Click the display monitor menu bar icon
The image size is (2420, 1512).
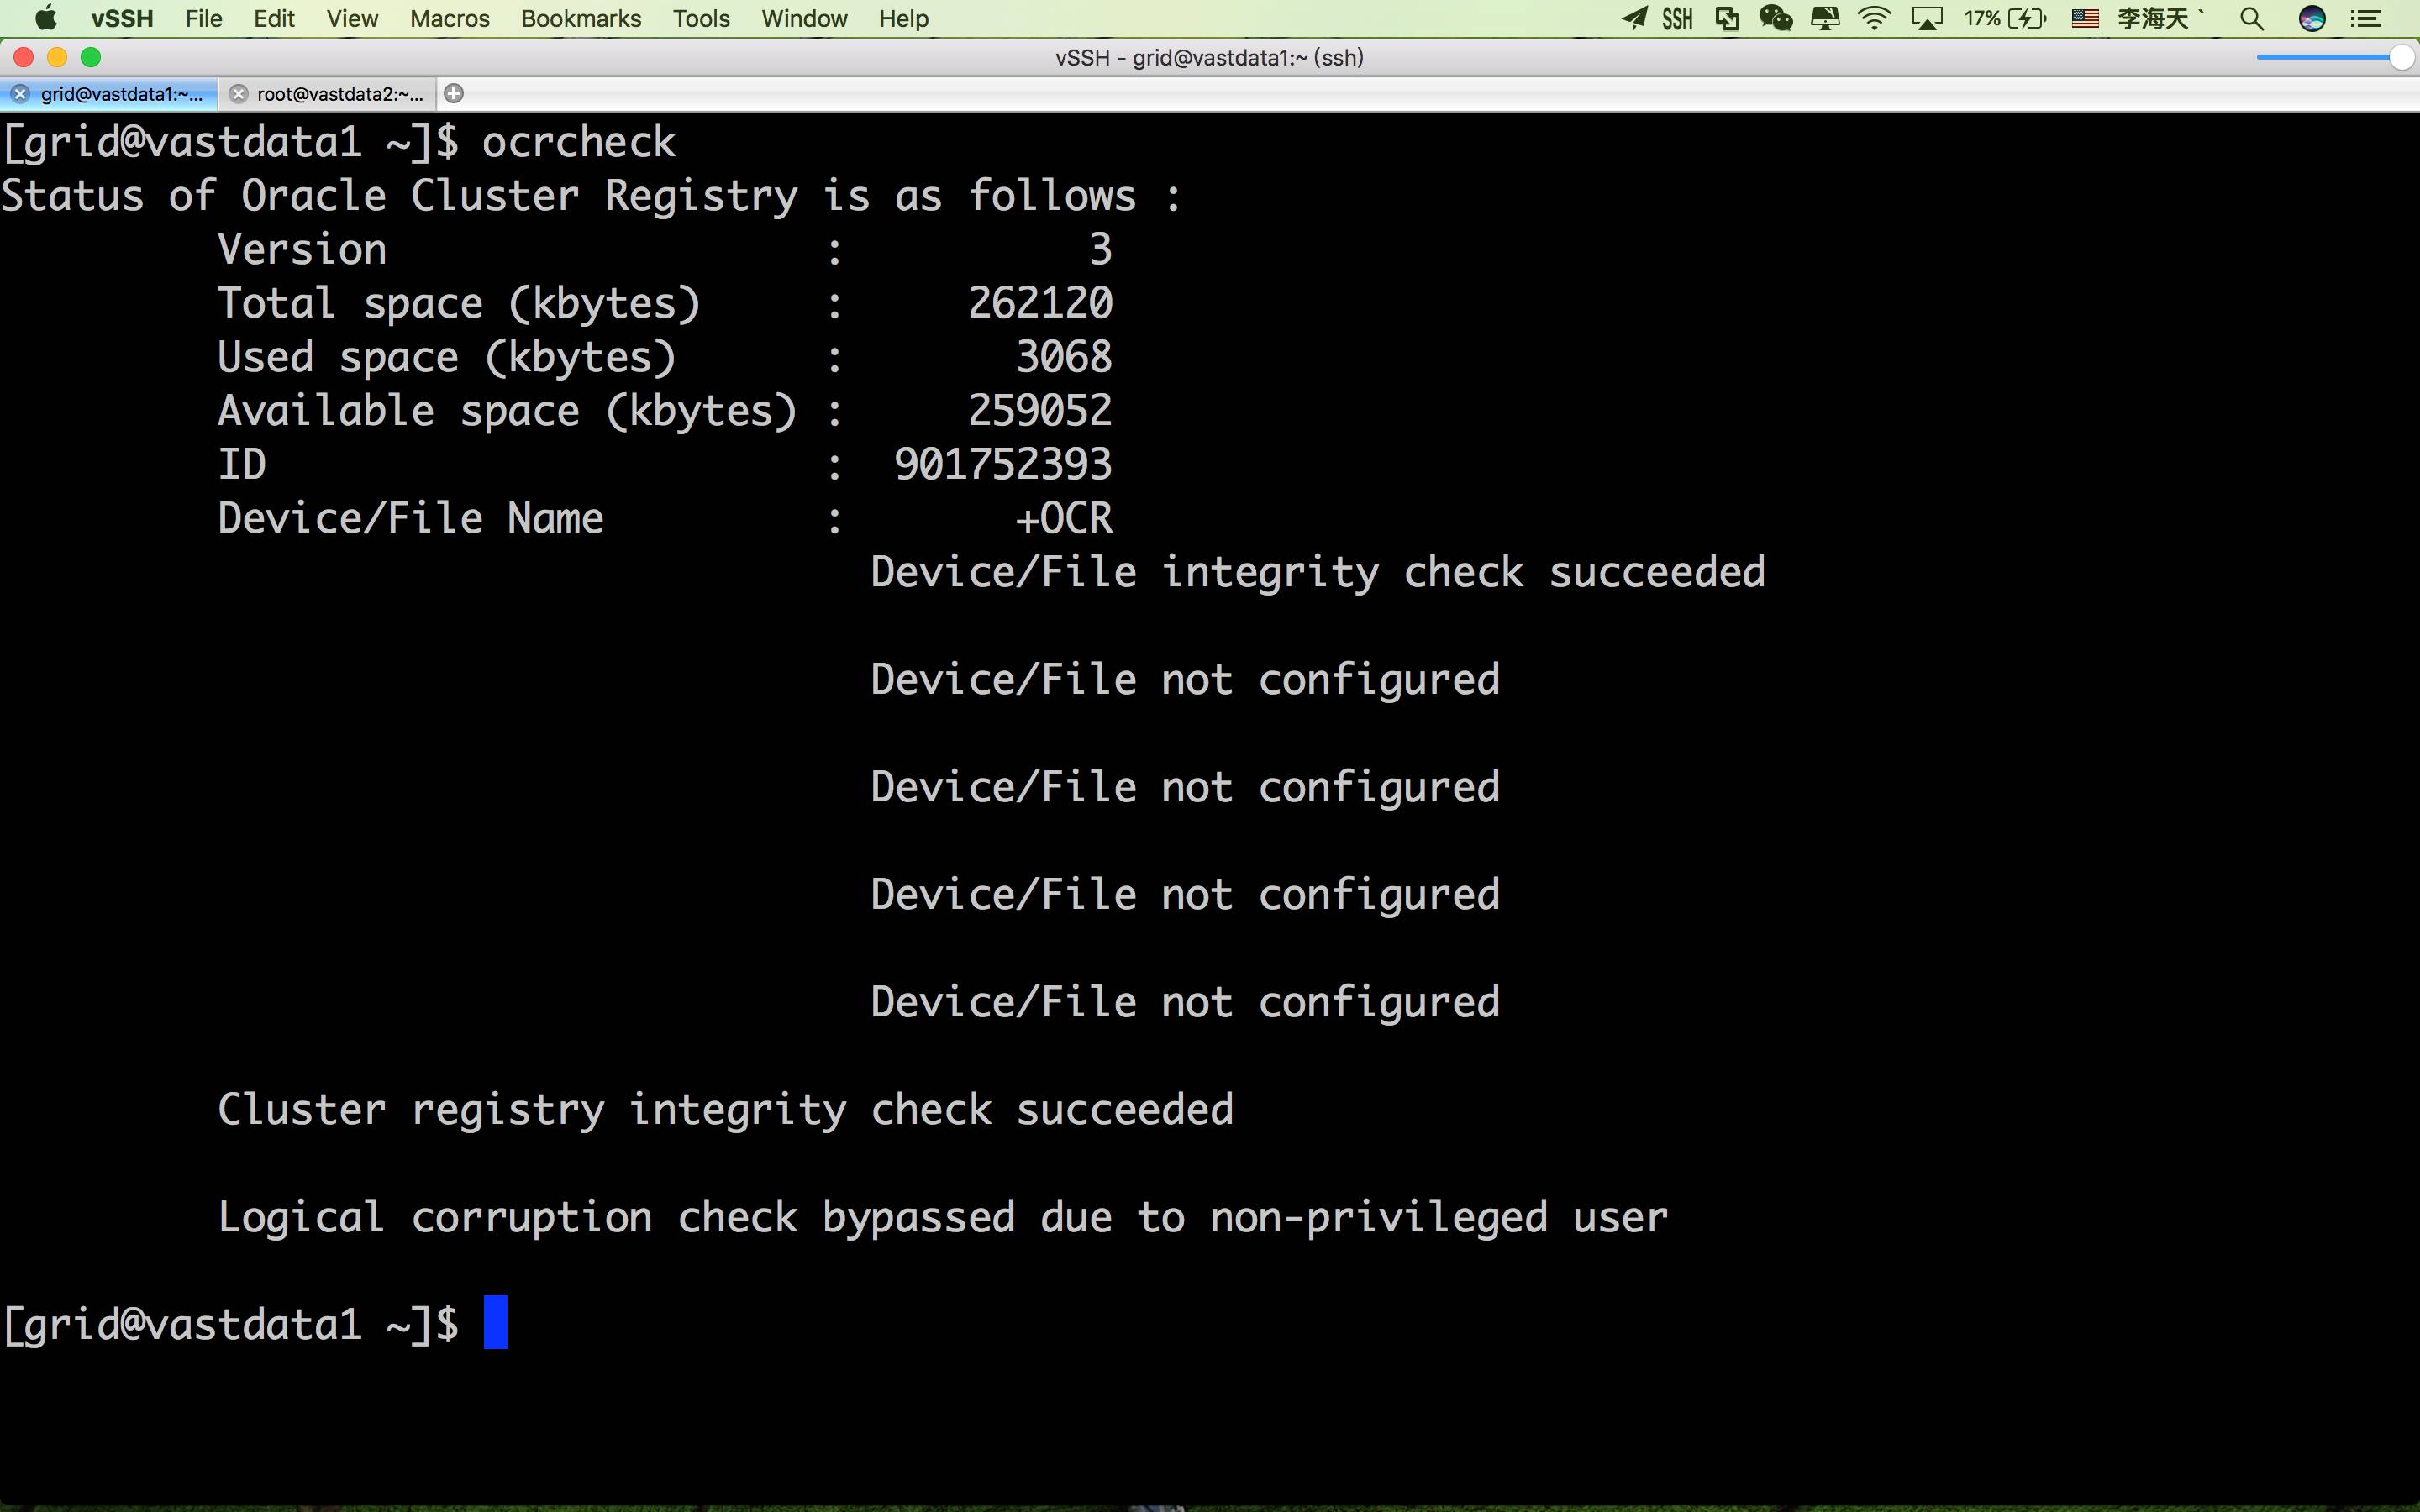[1825, 18]
